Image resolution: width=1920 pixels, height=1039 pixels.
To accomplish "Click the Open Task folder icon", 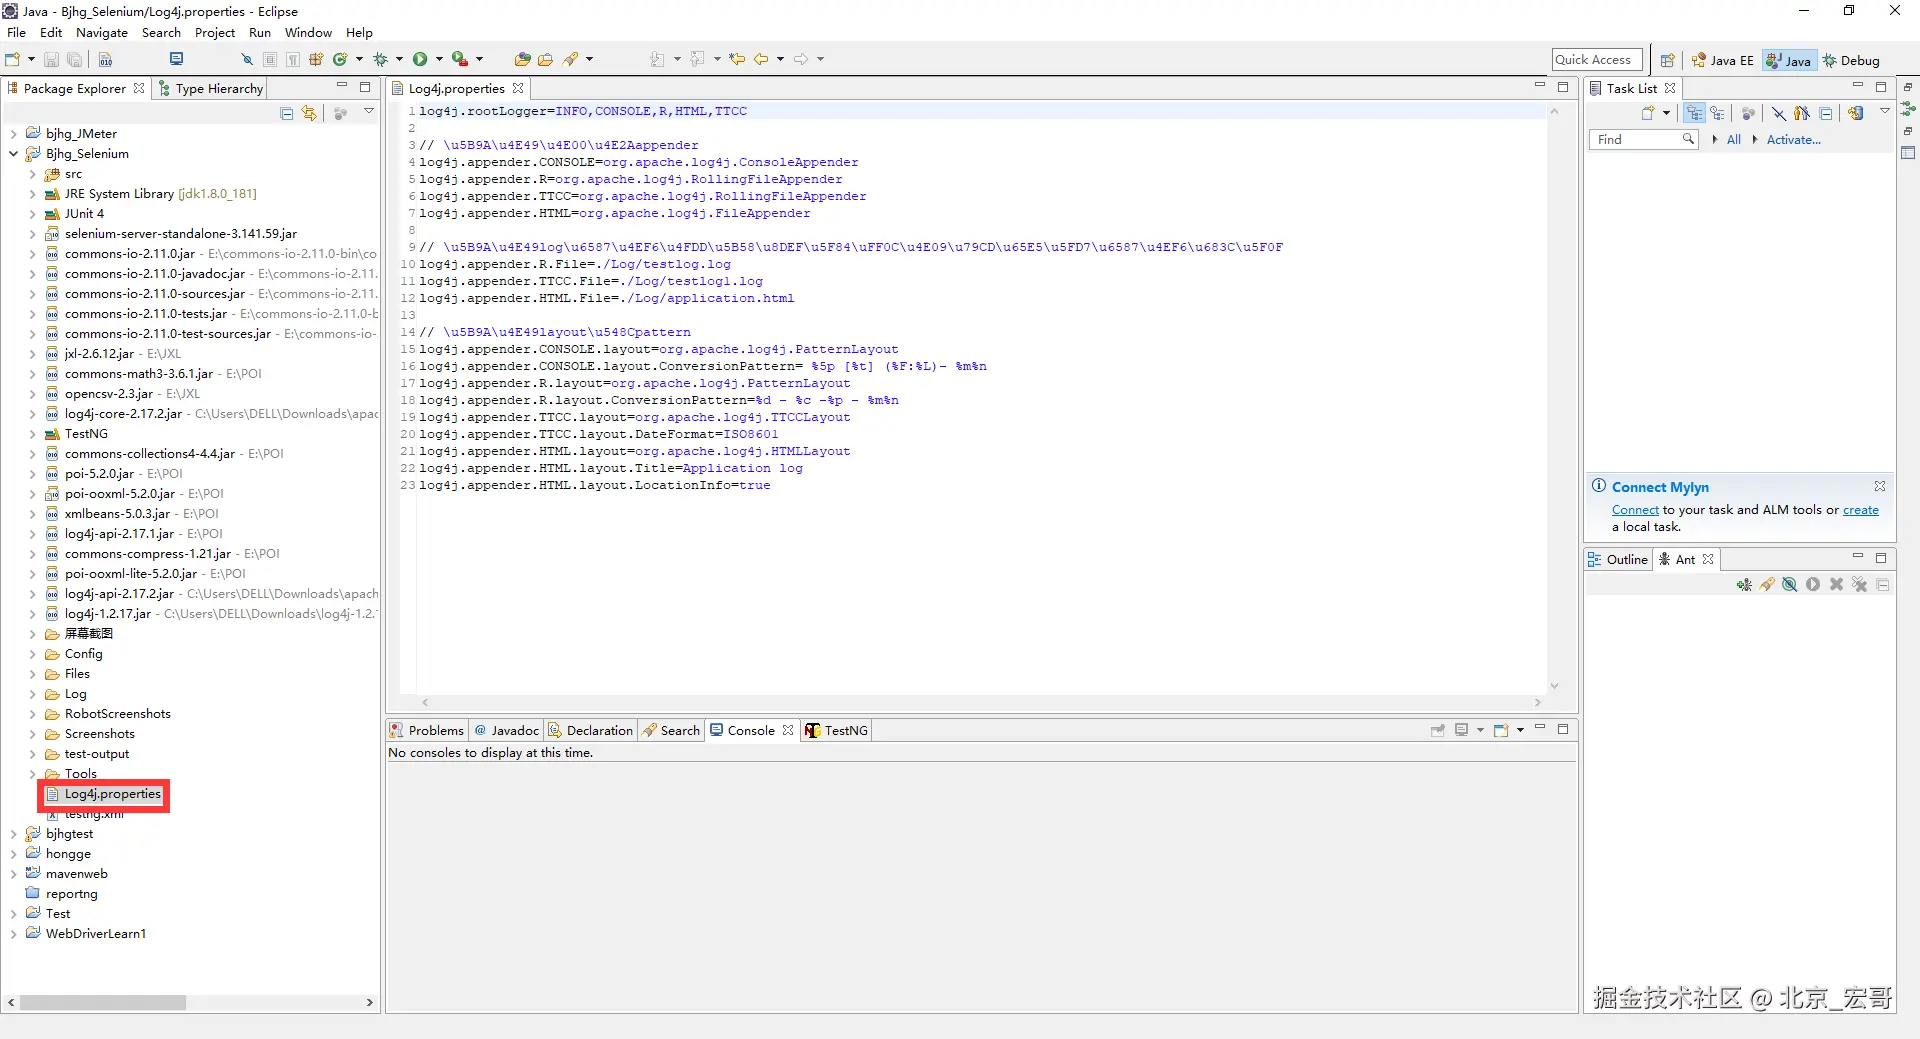I will (x=546, y=59).
